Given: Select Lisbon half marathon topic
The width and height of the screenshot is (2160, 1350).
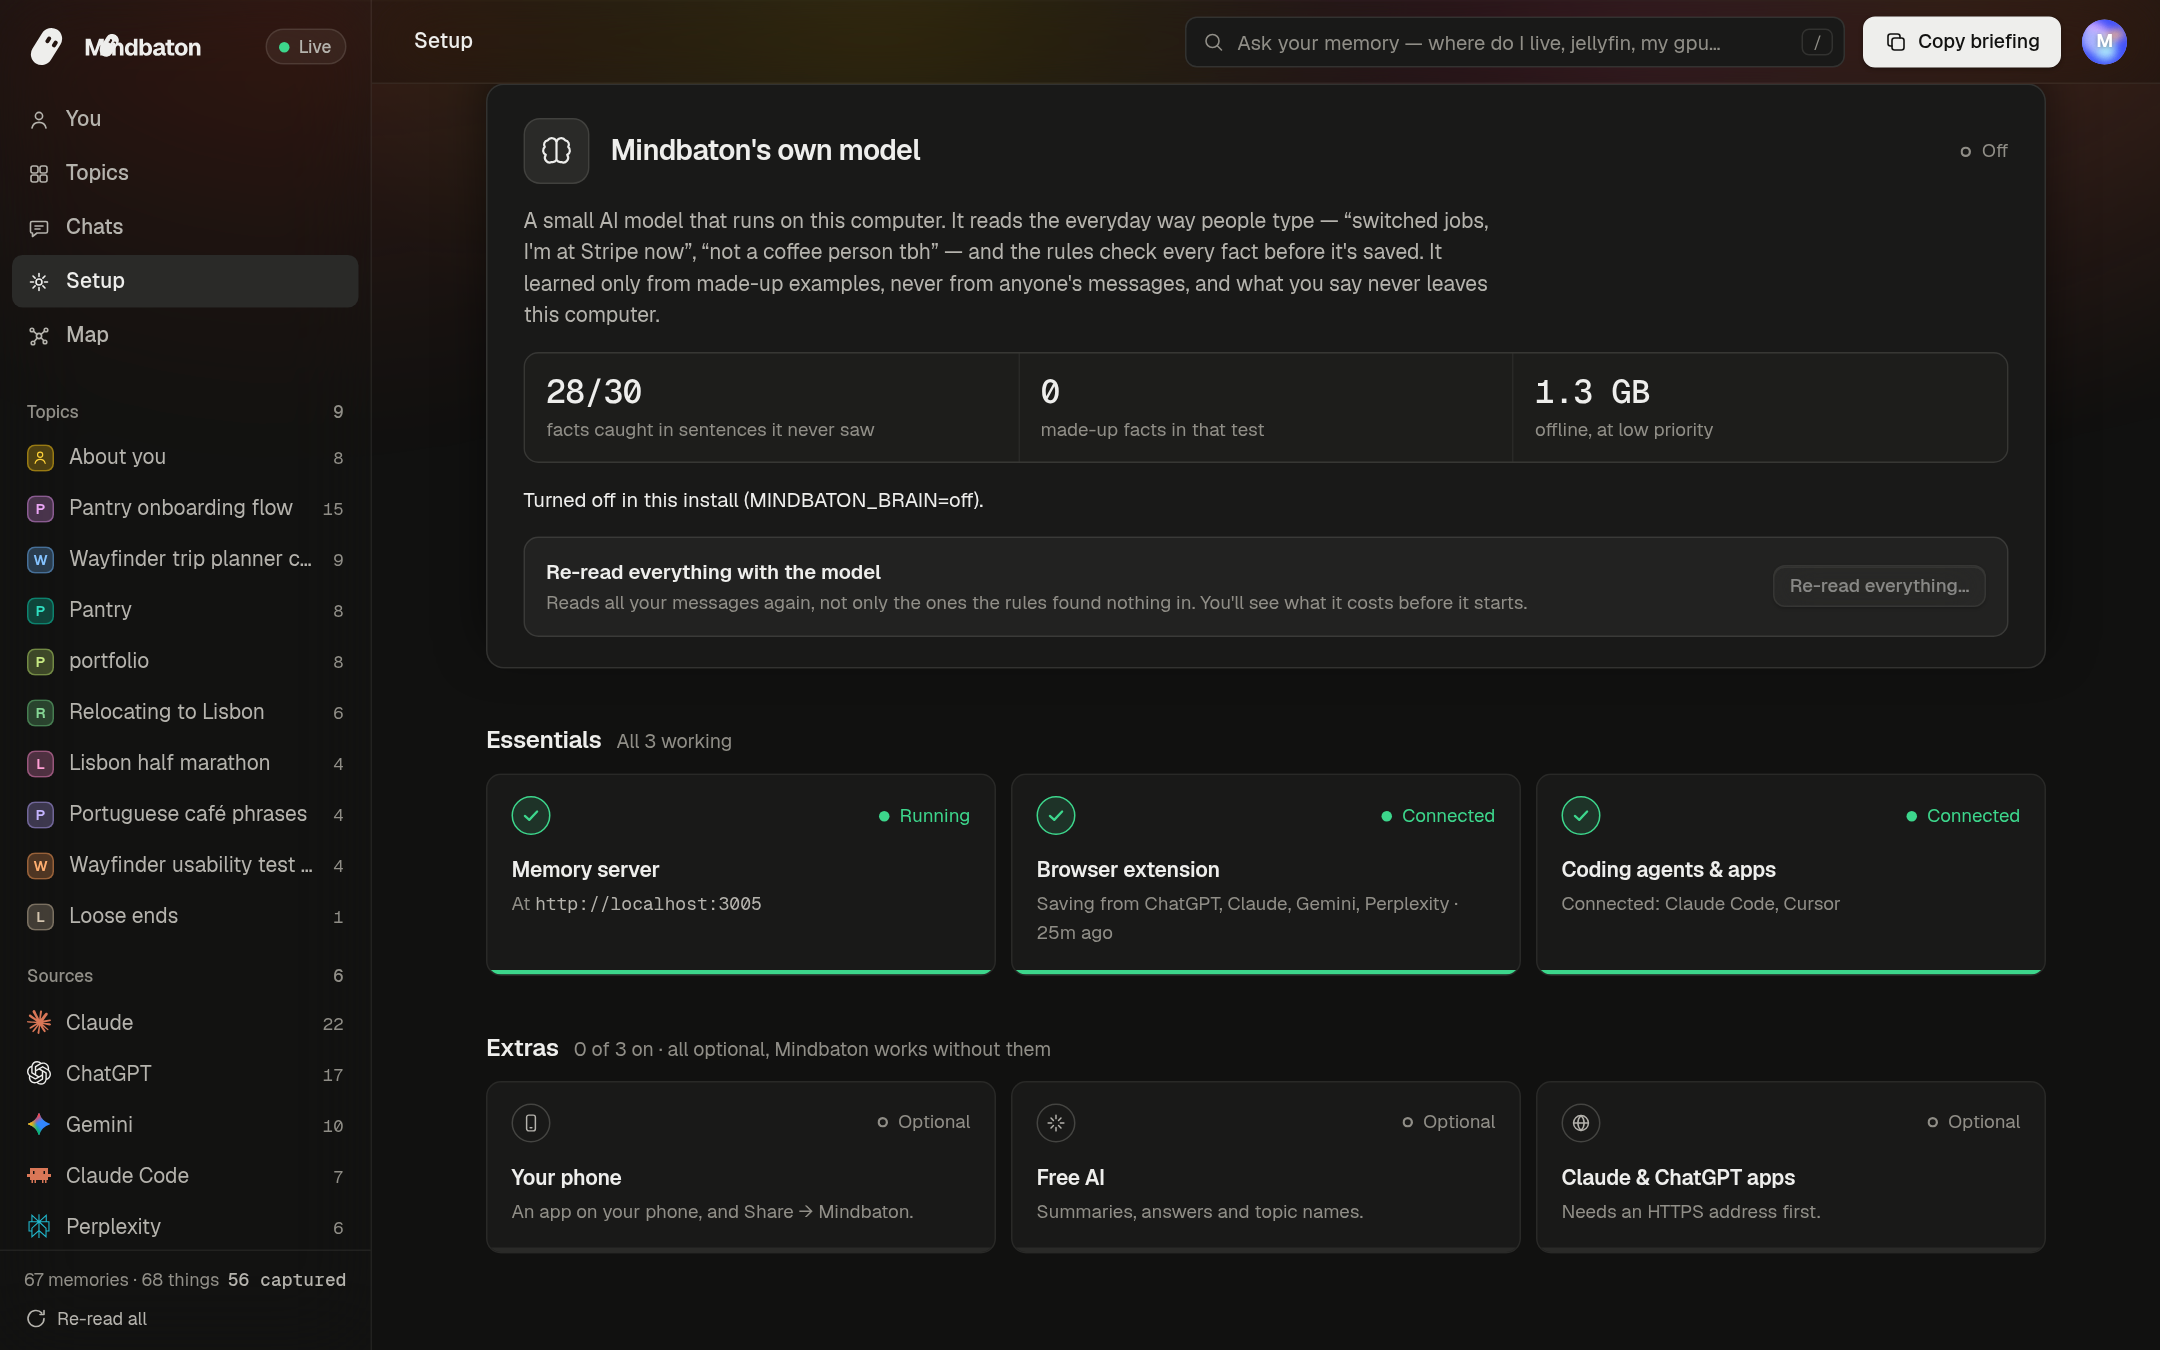Looking at the screenshot, I should (x=185, y=763).
